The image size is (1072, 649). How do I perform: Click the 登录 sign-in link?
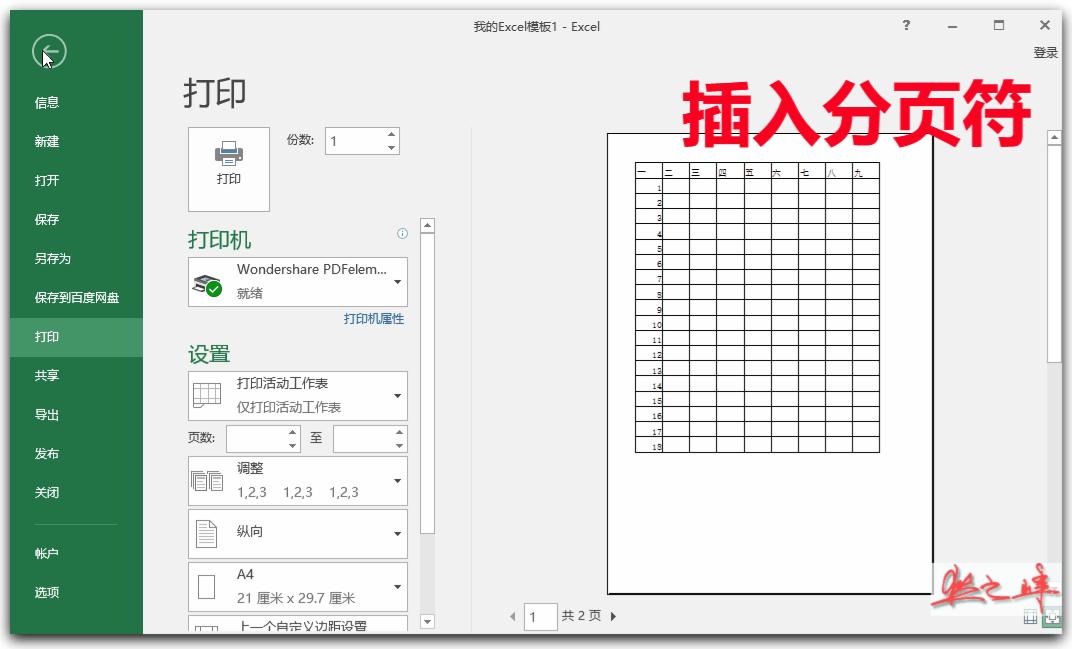pyautogui.click(x=1046, y=52)
